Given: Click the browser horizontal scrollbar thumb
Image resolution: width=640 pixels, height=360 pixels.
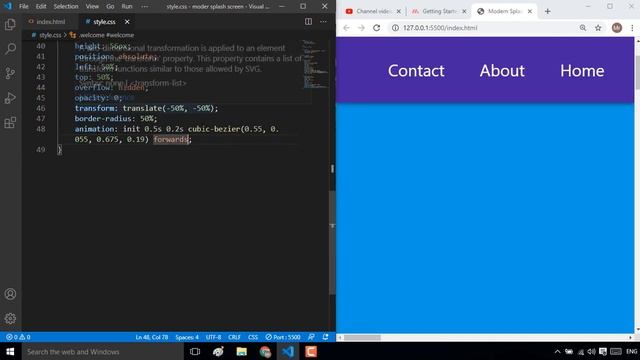Looking at the screenshot, I should (x=362, y=338).
